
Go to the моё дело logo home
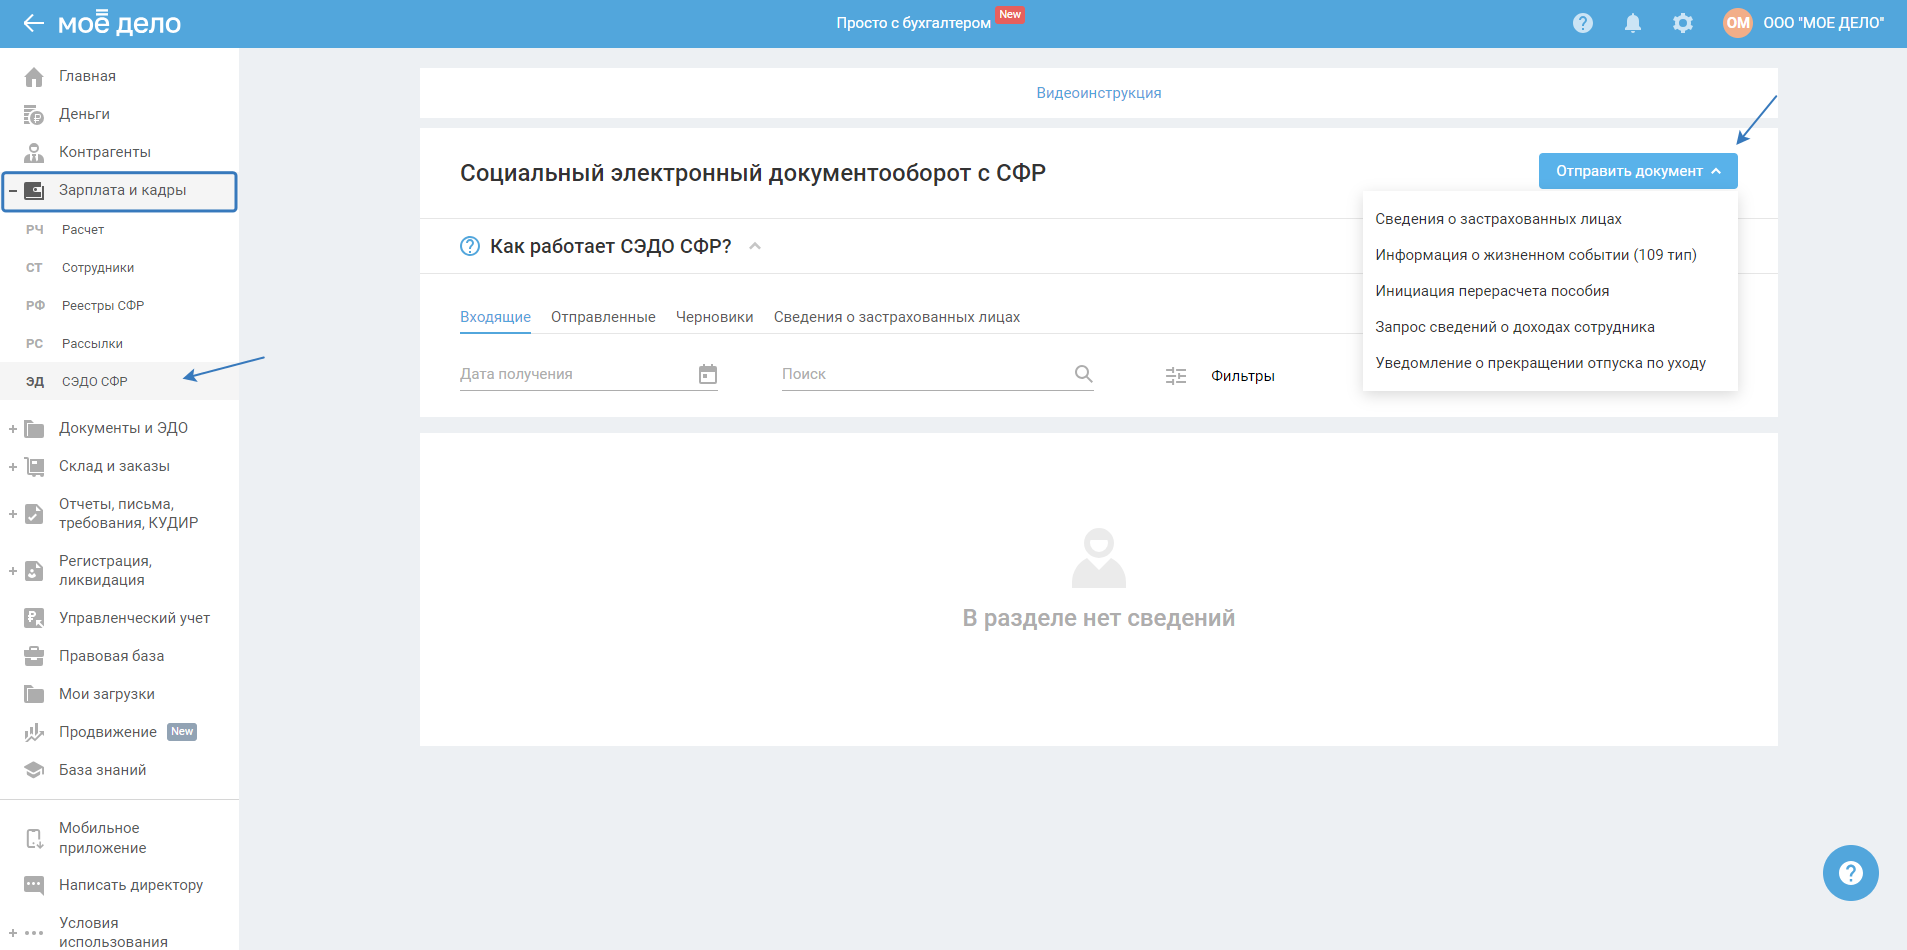(119, 22)
